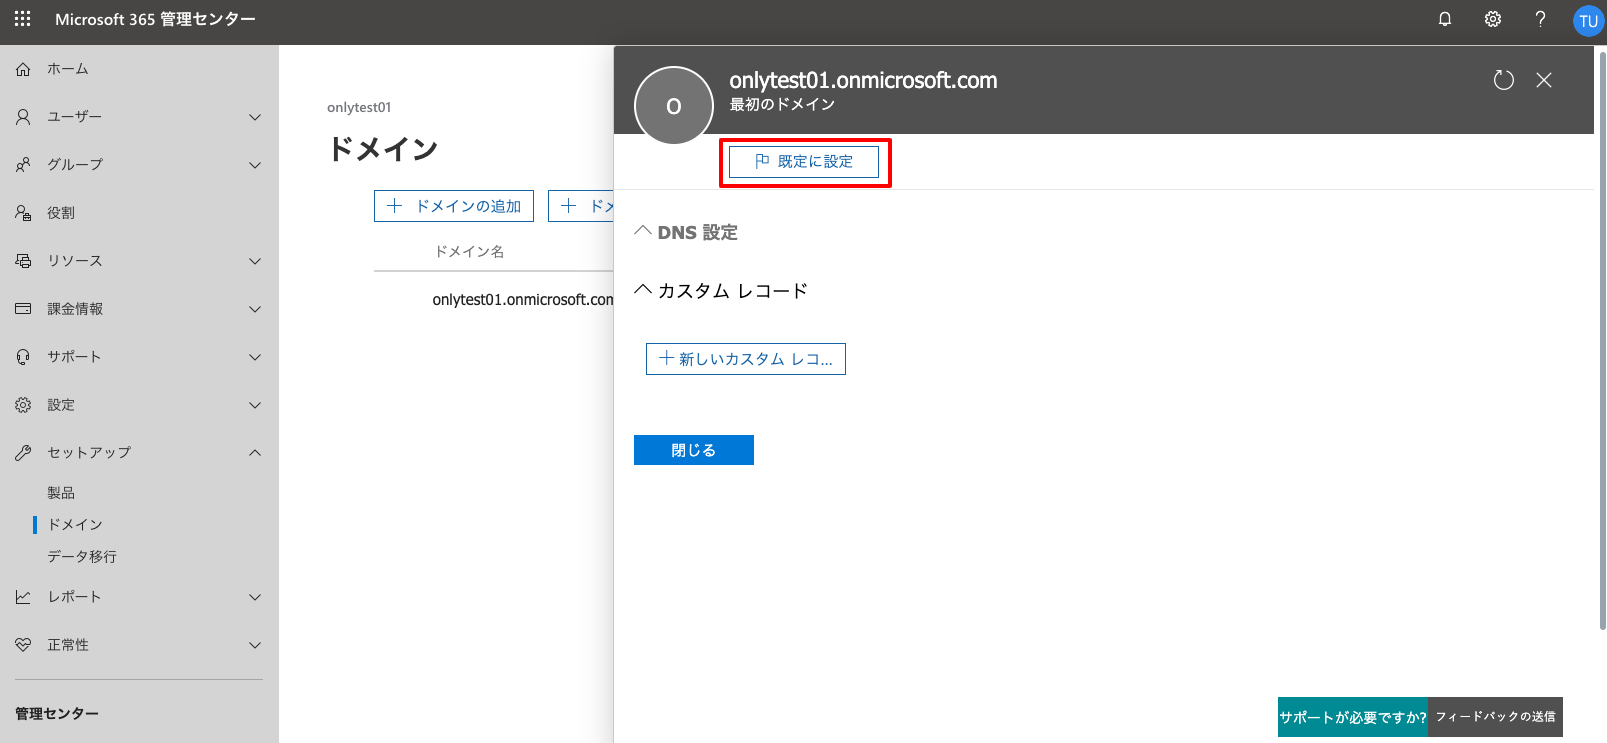The image size is (1607, 743).
Task: Click the roles icon beside 役割
Action: (x=23, y=213)
